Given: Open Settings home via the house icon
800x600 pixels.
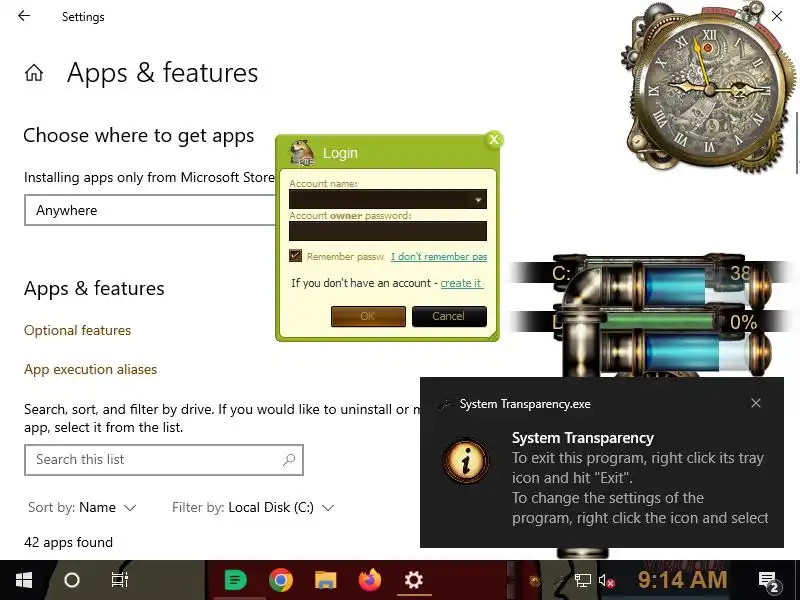Looking at the screenshot, I should pyautogui.click(x=34, y=73).
